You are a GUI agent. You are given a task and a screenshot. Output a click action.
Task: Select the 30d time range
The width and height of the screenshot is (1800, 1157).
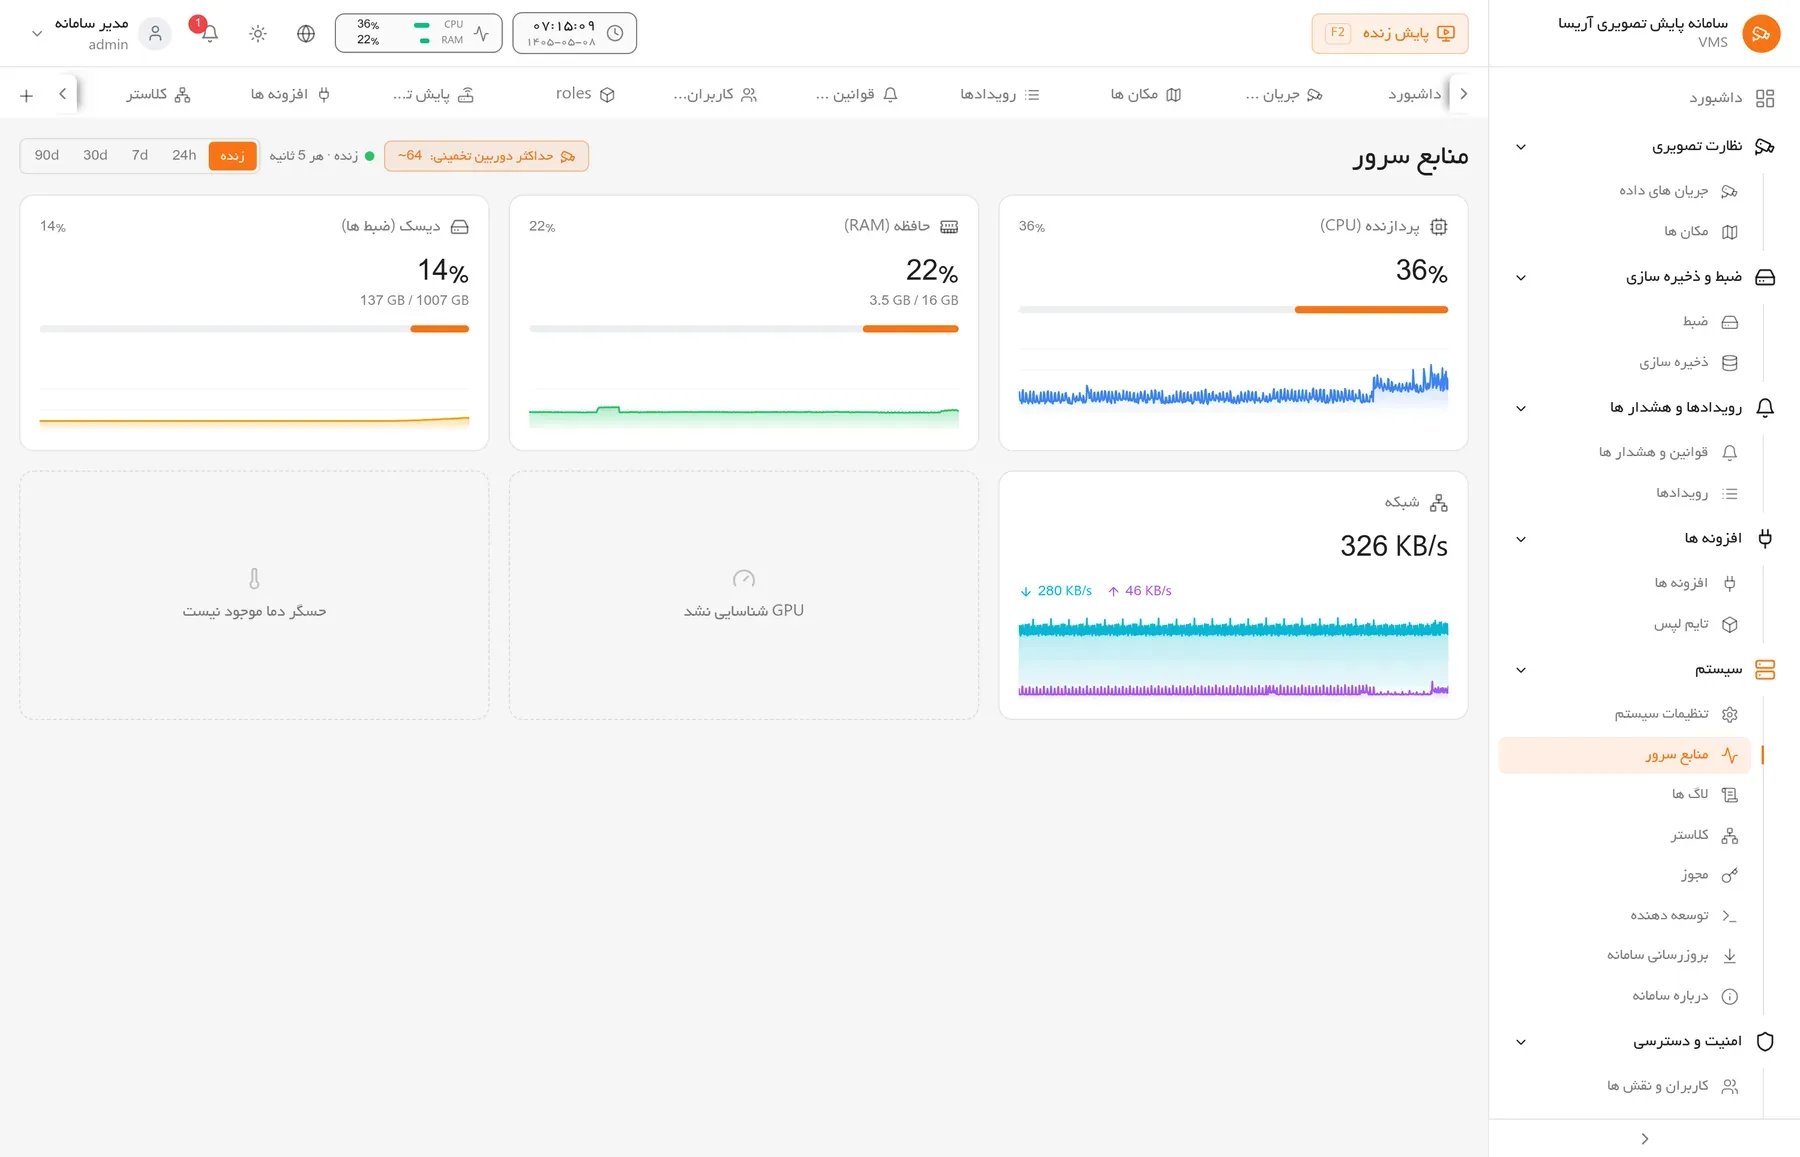(95, 156)
